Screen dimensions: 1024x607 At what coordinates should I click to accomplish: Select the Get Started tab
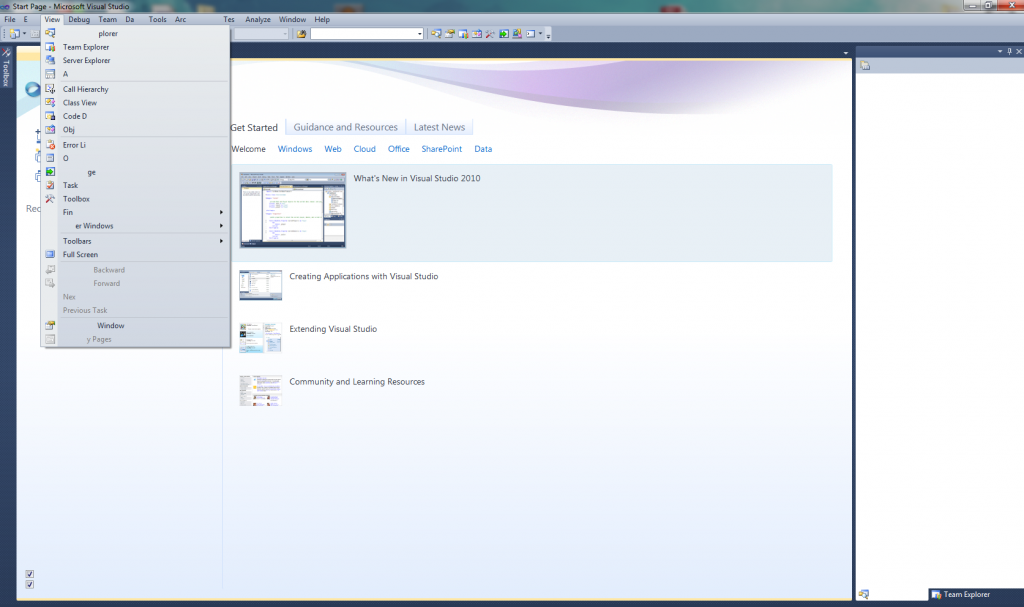(254, 127)
